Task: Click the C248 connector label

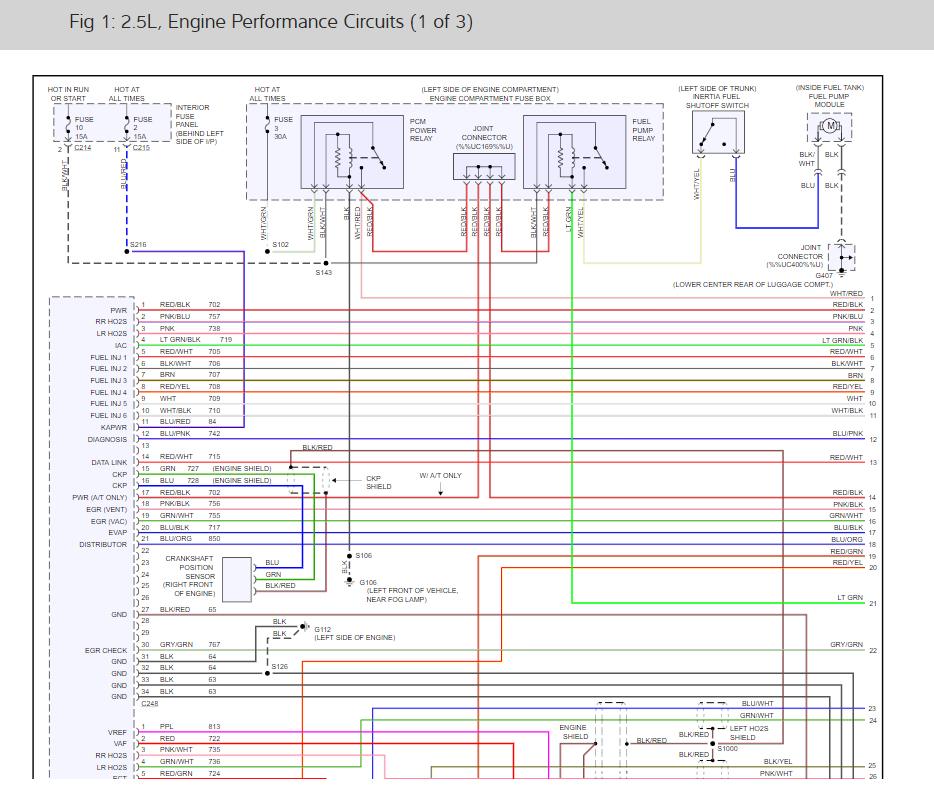Action: click(149, 703)
